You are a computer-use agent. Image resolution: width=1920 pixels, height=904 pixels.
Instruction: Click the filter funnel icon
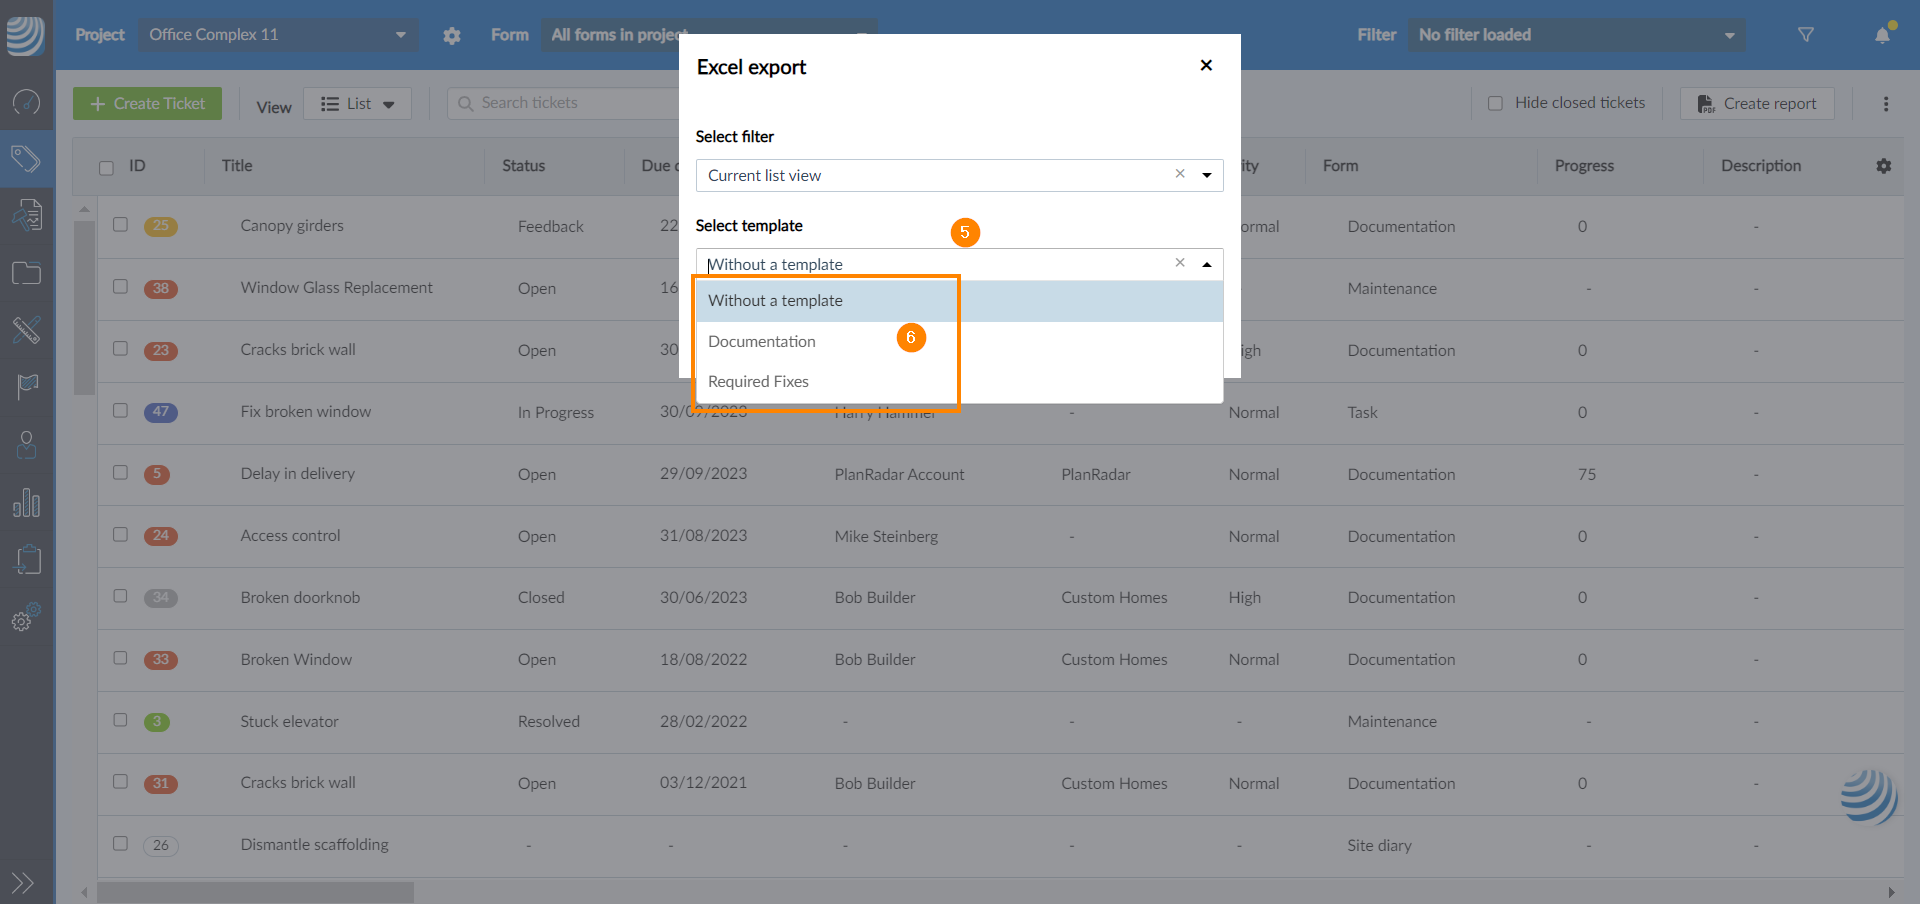pos(1805,35)
